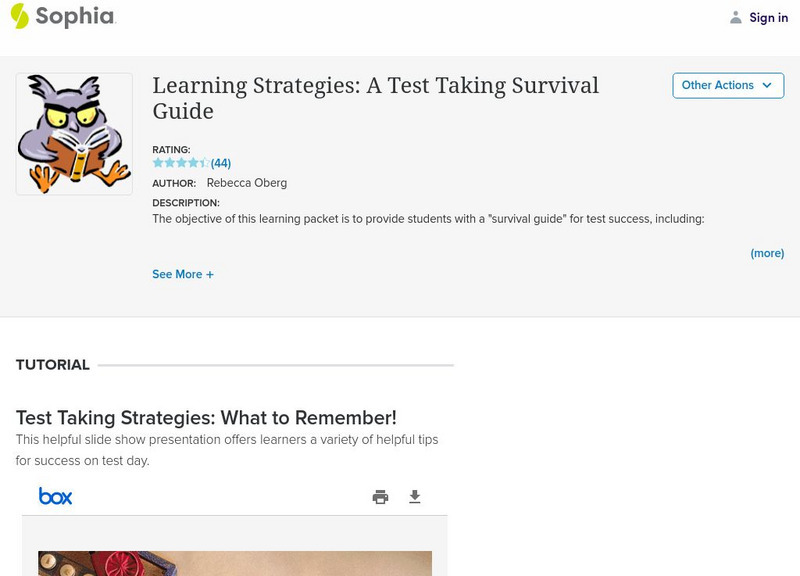Click the fifth rating star
The image size is (800, 576).
tap(204, 163)
